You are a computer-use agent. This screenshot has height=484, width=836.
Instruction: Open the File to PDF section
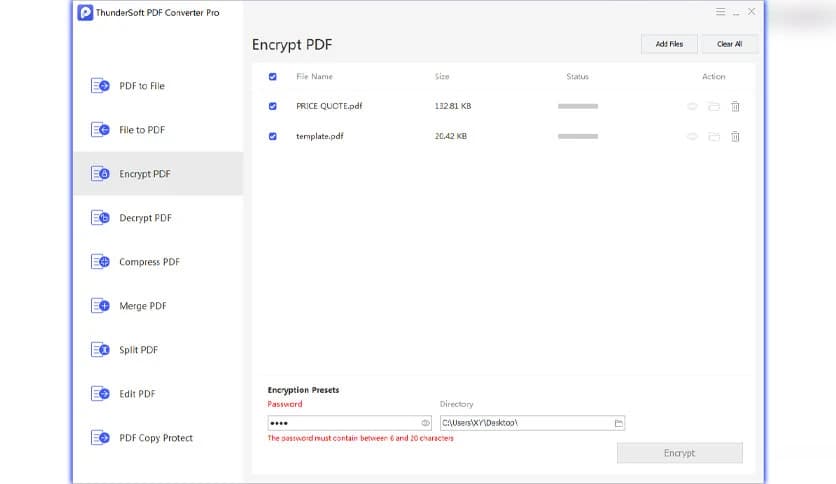point(158,130)
